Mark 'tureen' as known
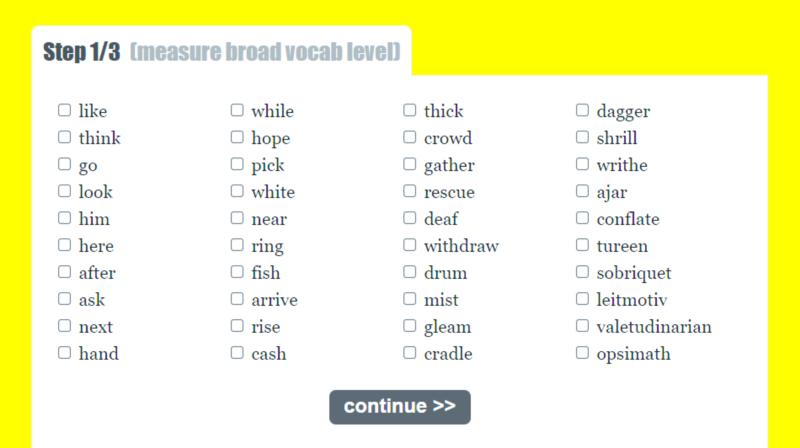This screenshot has width=800, height=448. click(582, 245)
